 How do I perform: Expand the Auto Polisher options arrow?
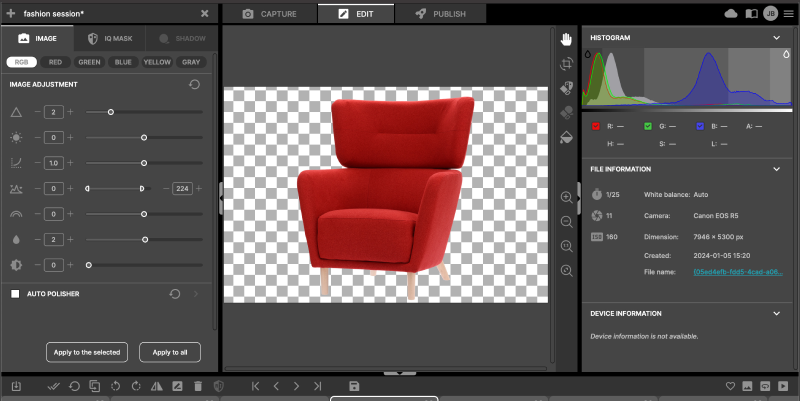[196, 294]
